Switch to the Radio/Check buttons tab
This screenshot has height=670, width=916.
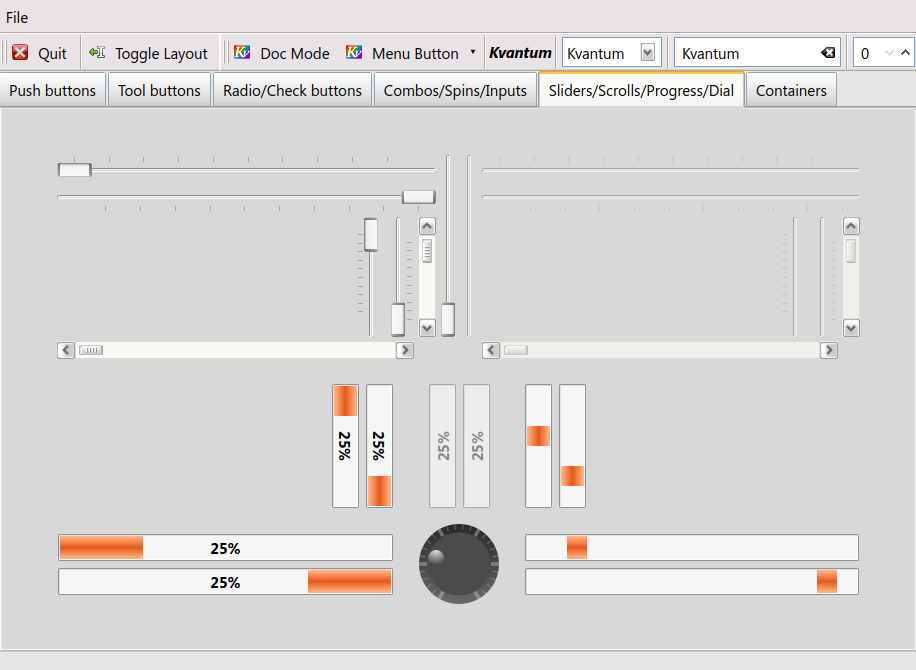click(x=292, y=91)
